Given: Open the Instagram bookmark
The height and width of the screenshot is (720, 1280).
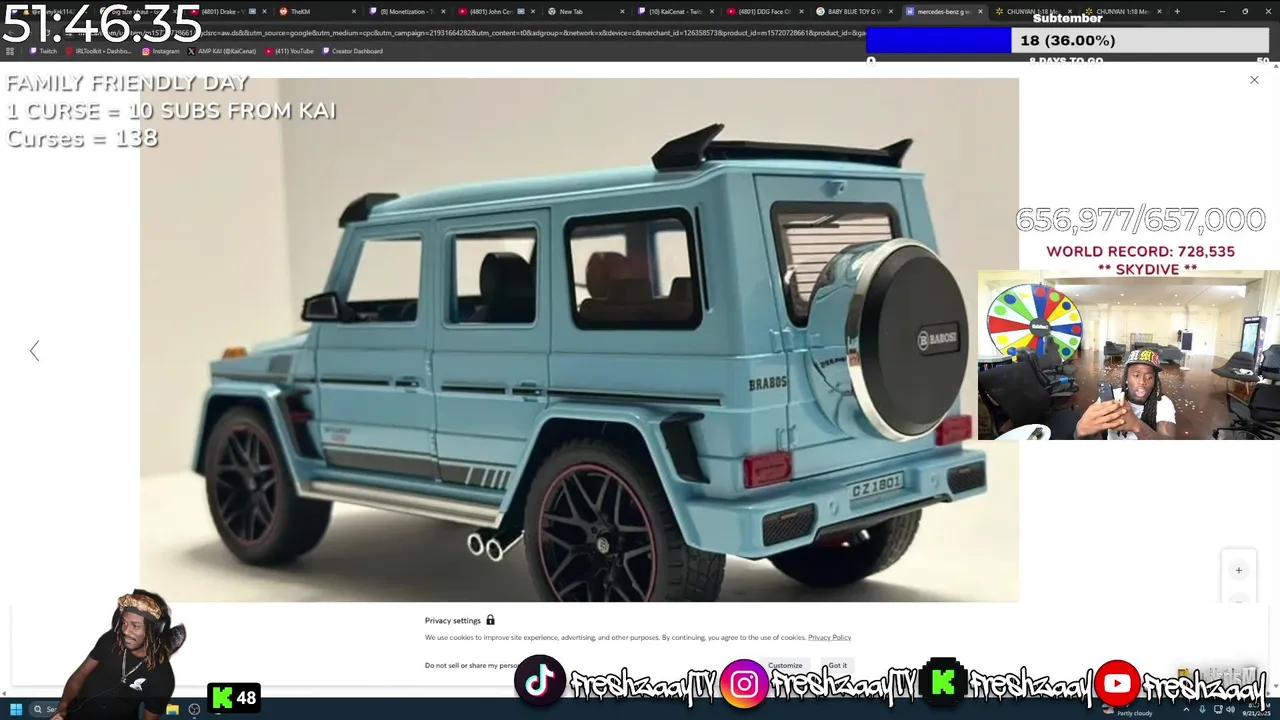Looking at the screenshot, I should pos(161,51).
